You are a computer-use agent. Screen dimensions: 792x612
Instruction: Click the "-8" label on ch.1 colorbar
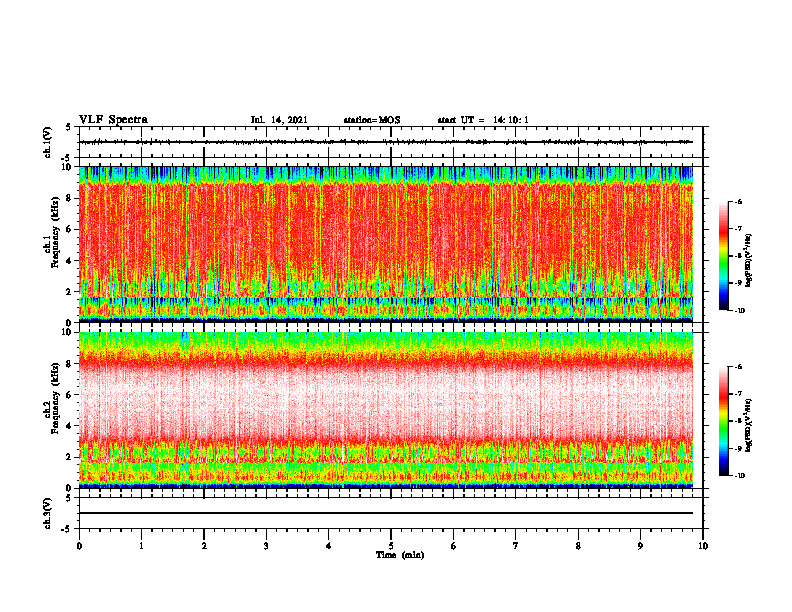click(738, 256)
